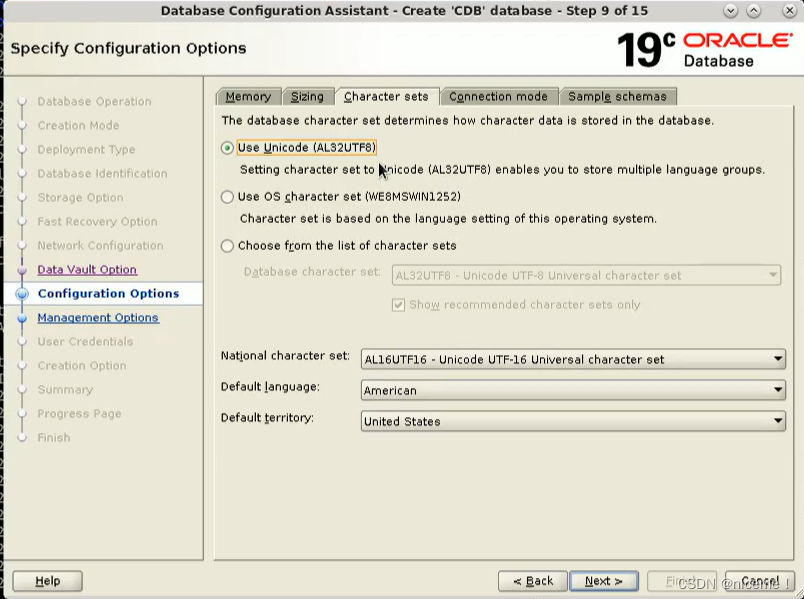The width and height of the screenshot is (804, 599).
Task: Click the Configuration Options step bullet icon
Action: (24, 293)
